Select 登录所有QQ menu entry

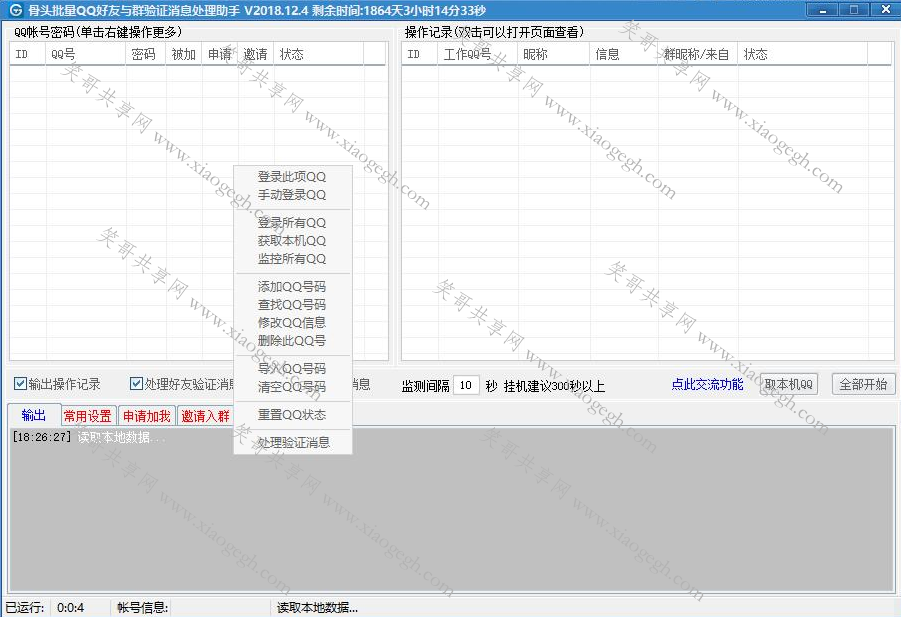[292, 222]
